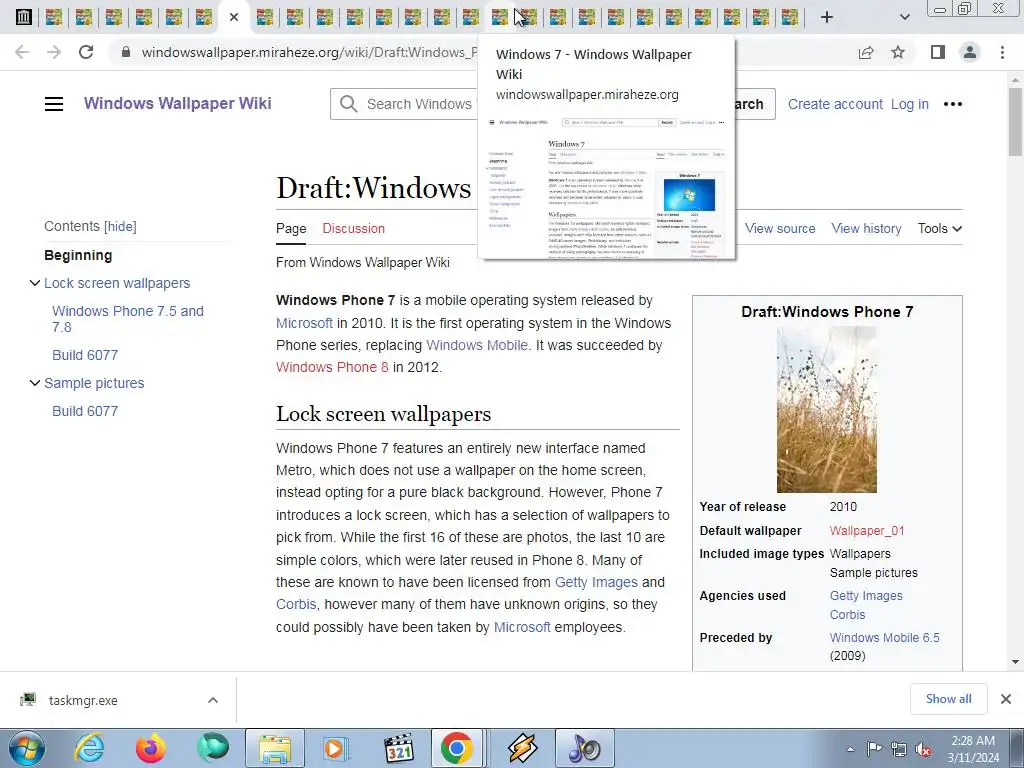Click the Log in link
The width and height of the screenshot is (1024, 768).
point(910,104)
